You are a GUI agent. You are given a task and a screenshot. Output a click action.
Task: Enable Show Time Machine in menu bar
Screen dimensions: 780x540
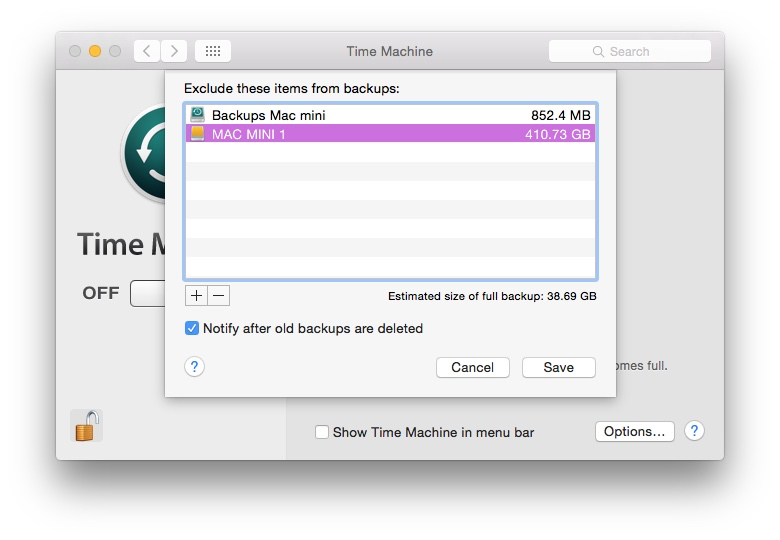tap(322, 432)
